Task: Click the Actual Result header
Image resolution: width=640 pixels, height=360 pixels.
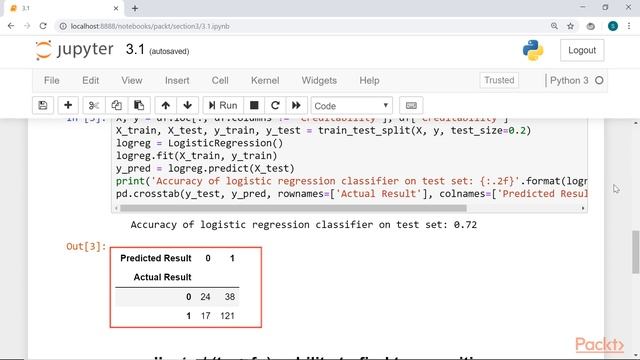Action: pos(162,277)
